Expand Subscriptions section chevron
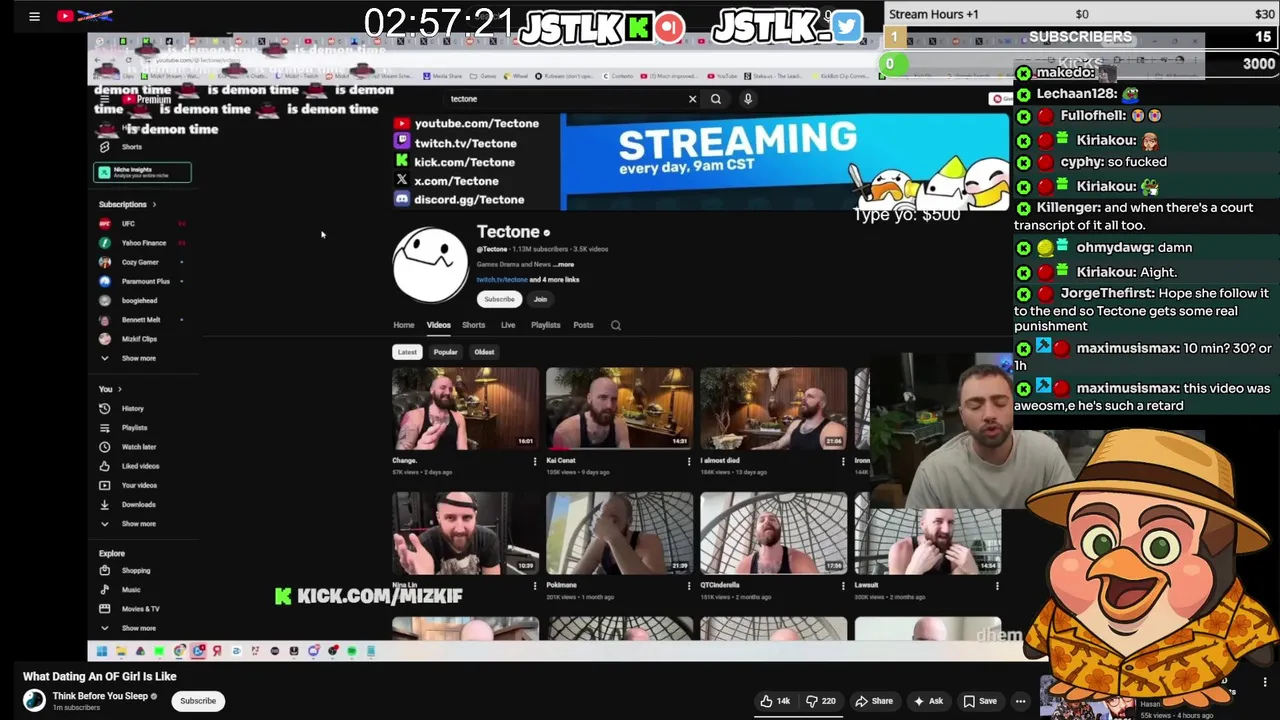Screen dimensions: 1280x720 (154, 205)
